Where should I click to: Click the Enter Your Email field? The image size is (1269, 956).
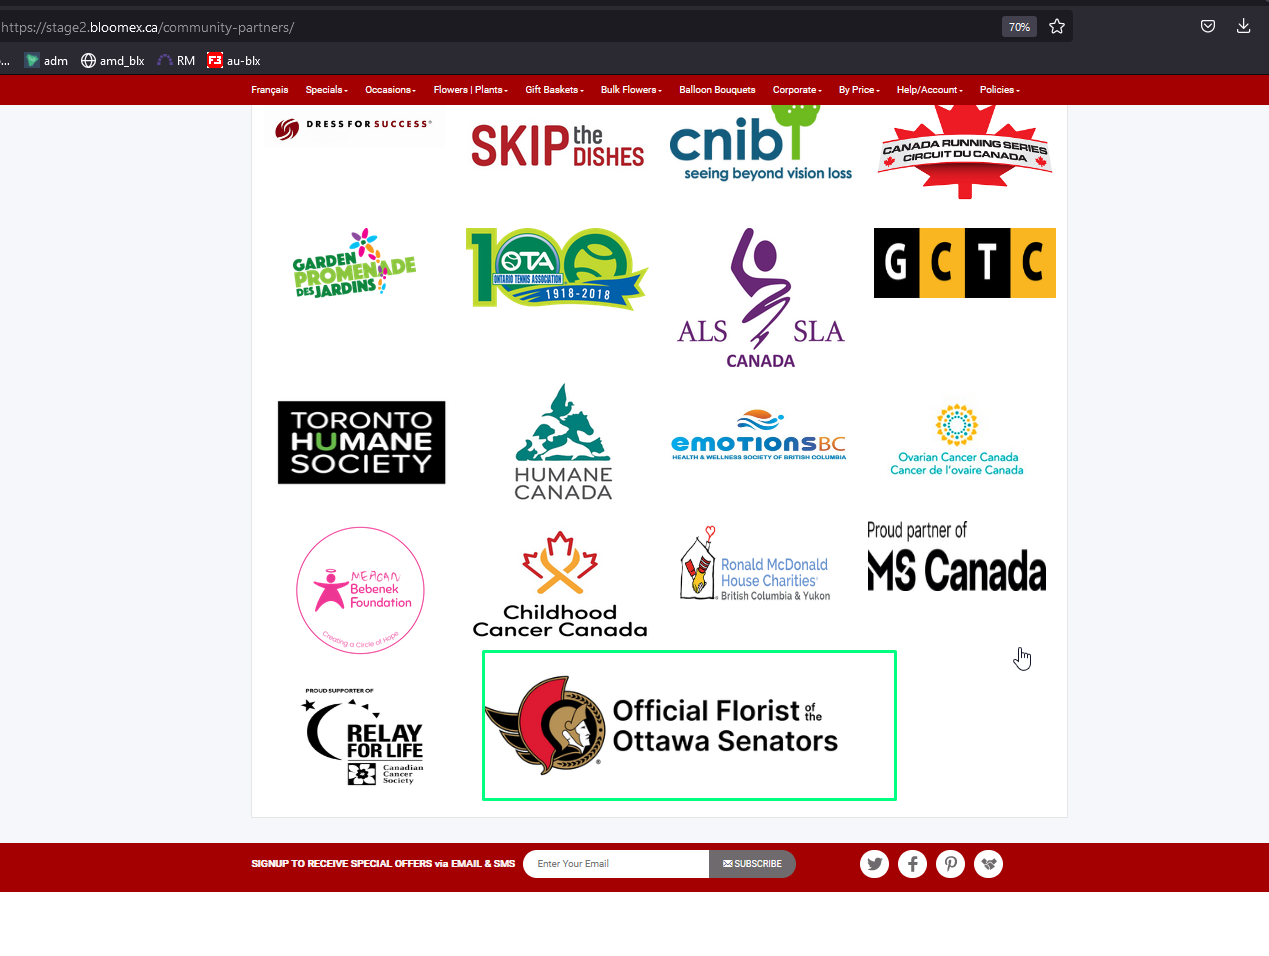click(x=616, y=864)
